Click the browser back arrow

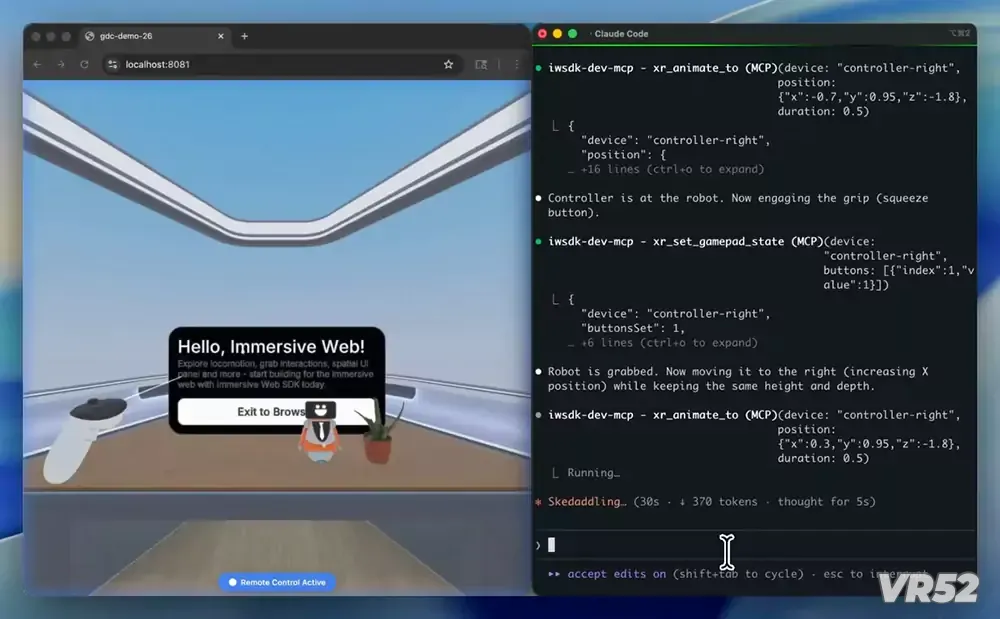coord(37,64)
